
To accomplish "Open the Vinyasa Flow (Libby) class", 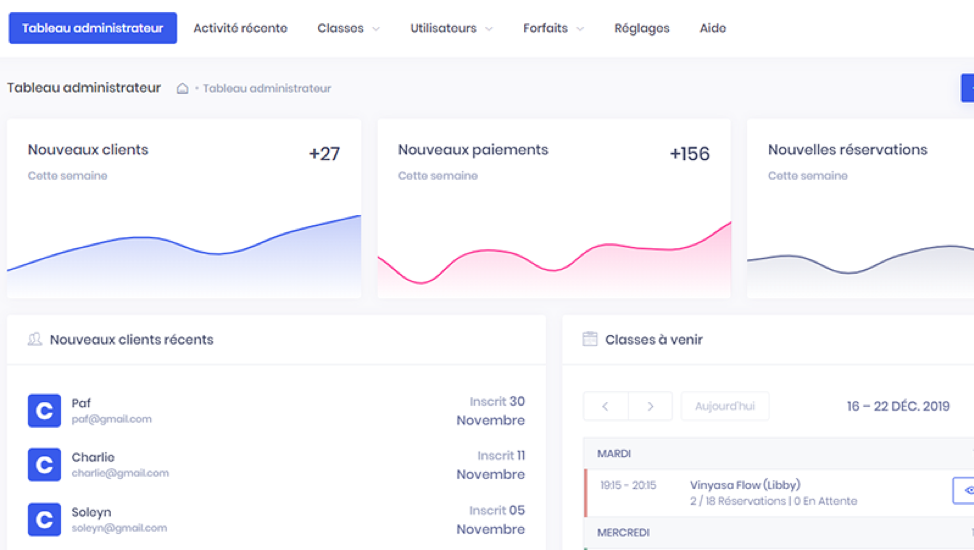I will 745,485.
